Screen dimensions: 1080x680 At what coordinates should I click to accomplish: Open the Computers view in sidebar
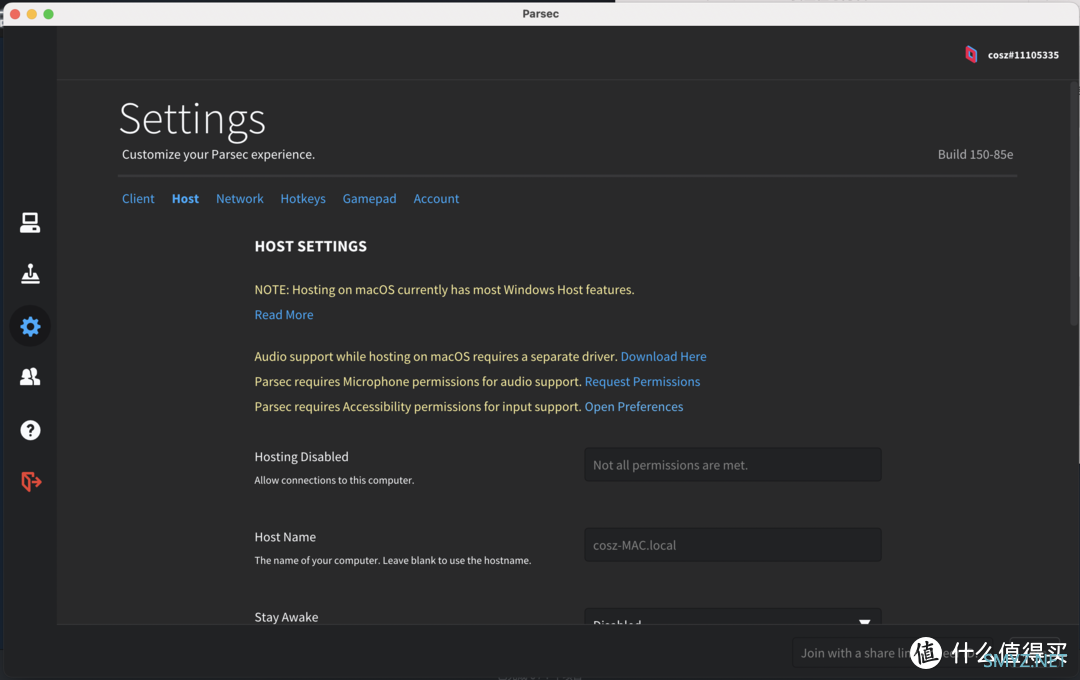point(30,223)
